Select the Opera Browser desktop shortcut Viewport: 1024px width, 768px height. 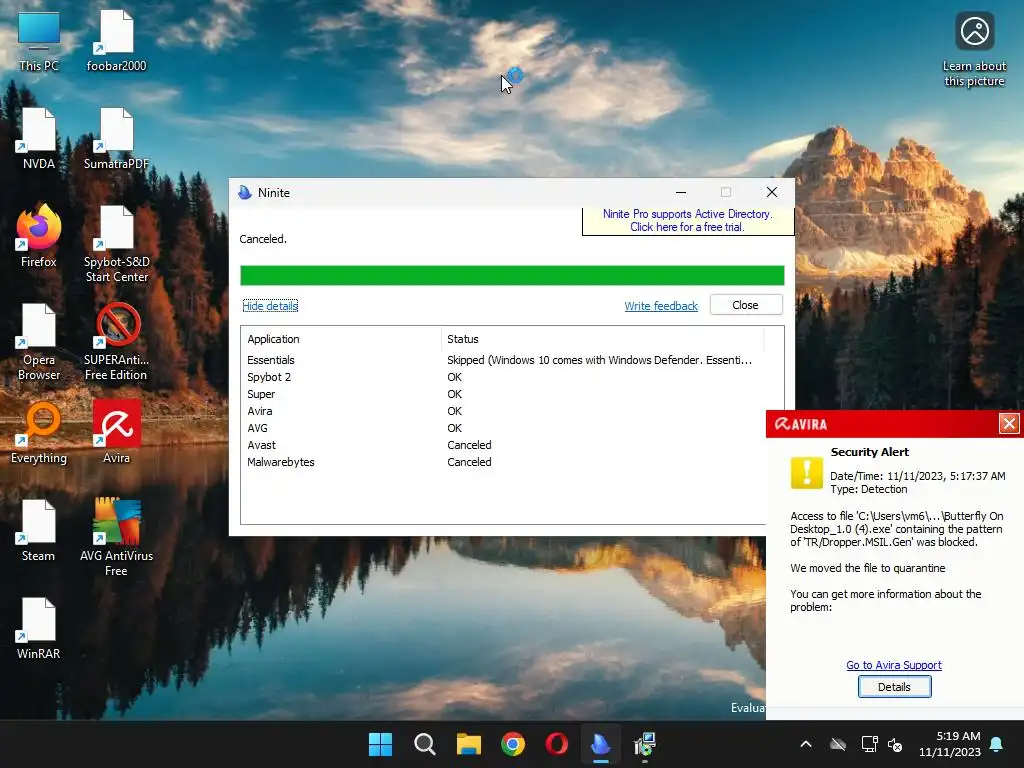(x=39, y=342)
